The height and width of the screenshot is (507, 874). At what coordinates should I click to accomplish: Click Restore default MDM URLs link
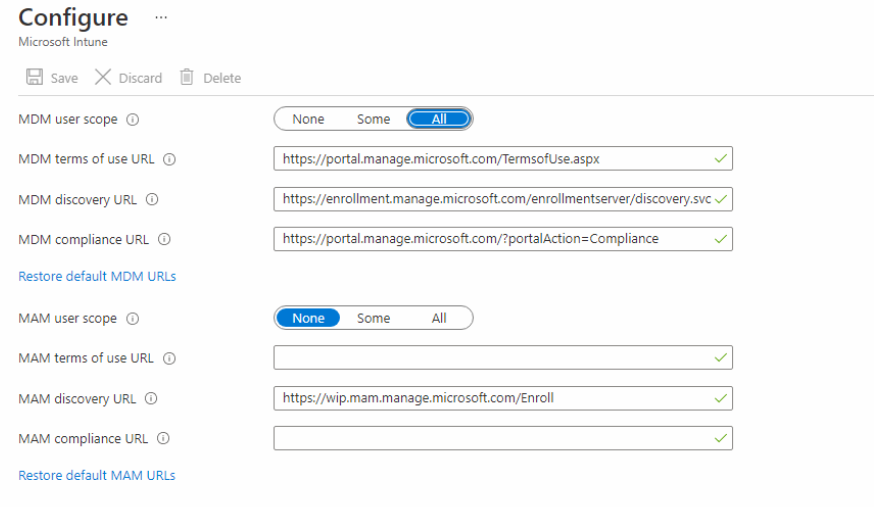click(x=97, y=276)
